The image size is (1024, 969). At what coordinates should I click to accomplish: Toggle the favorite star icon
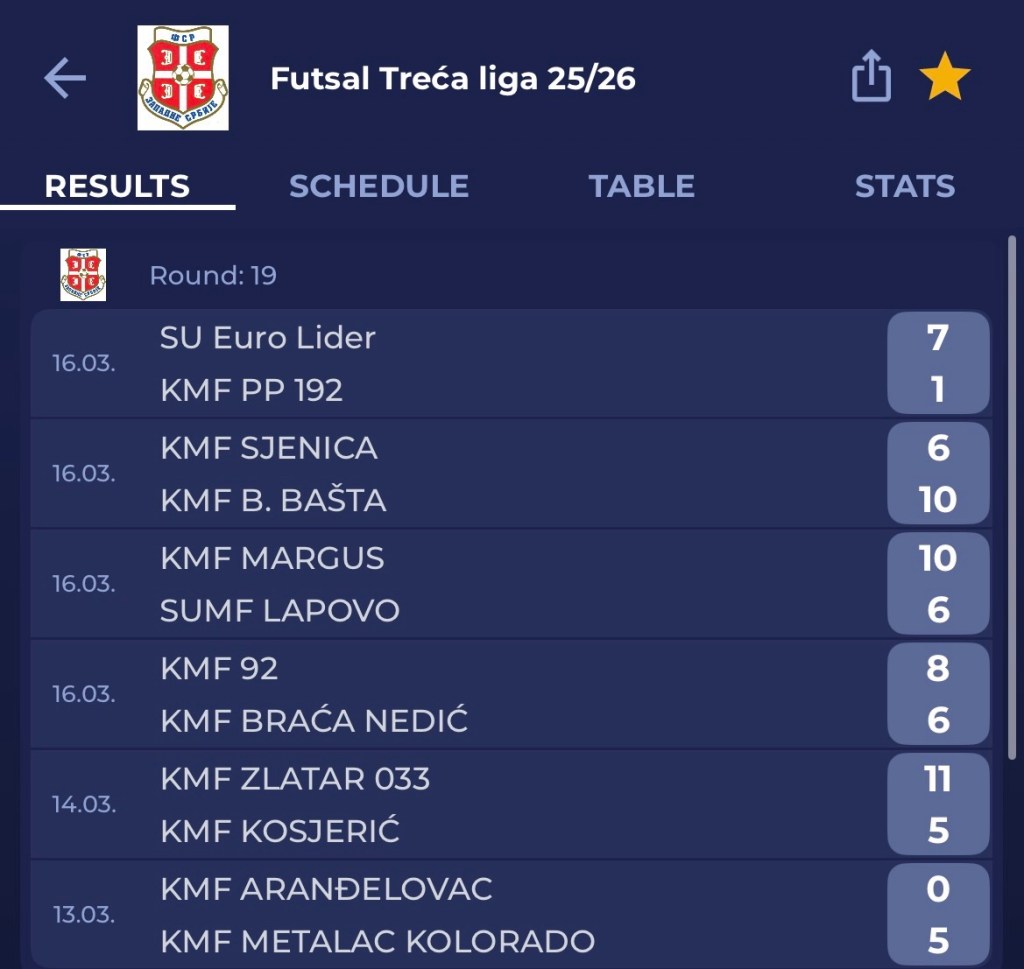click(x=945, y=78)
